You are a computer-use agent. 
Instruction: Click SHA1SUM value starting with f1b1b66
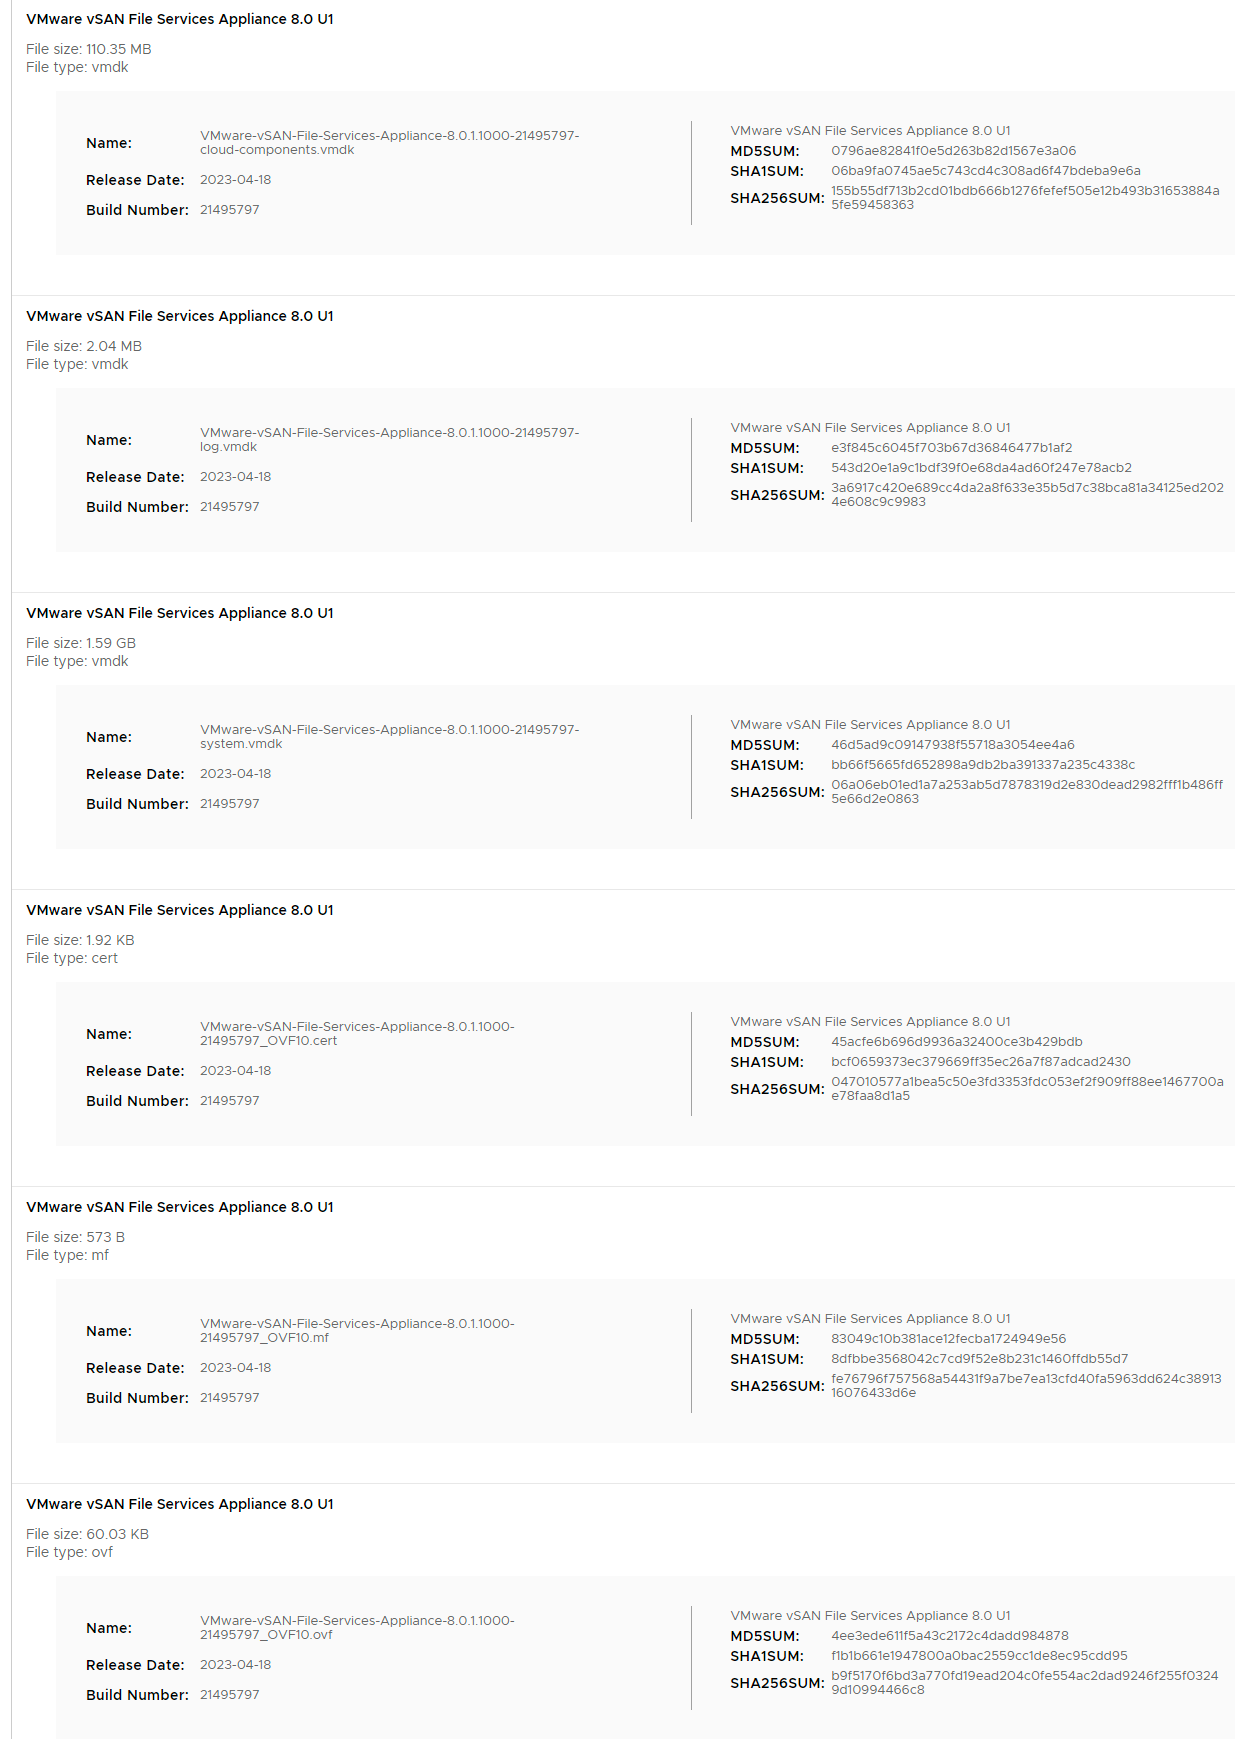[x=979, y=1656]
